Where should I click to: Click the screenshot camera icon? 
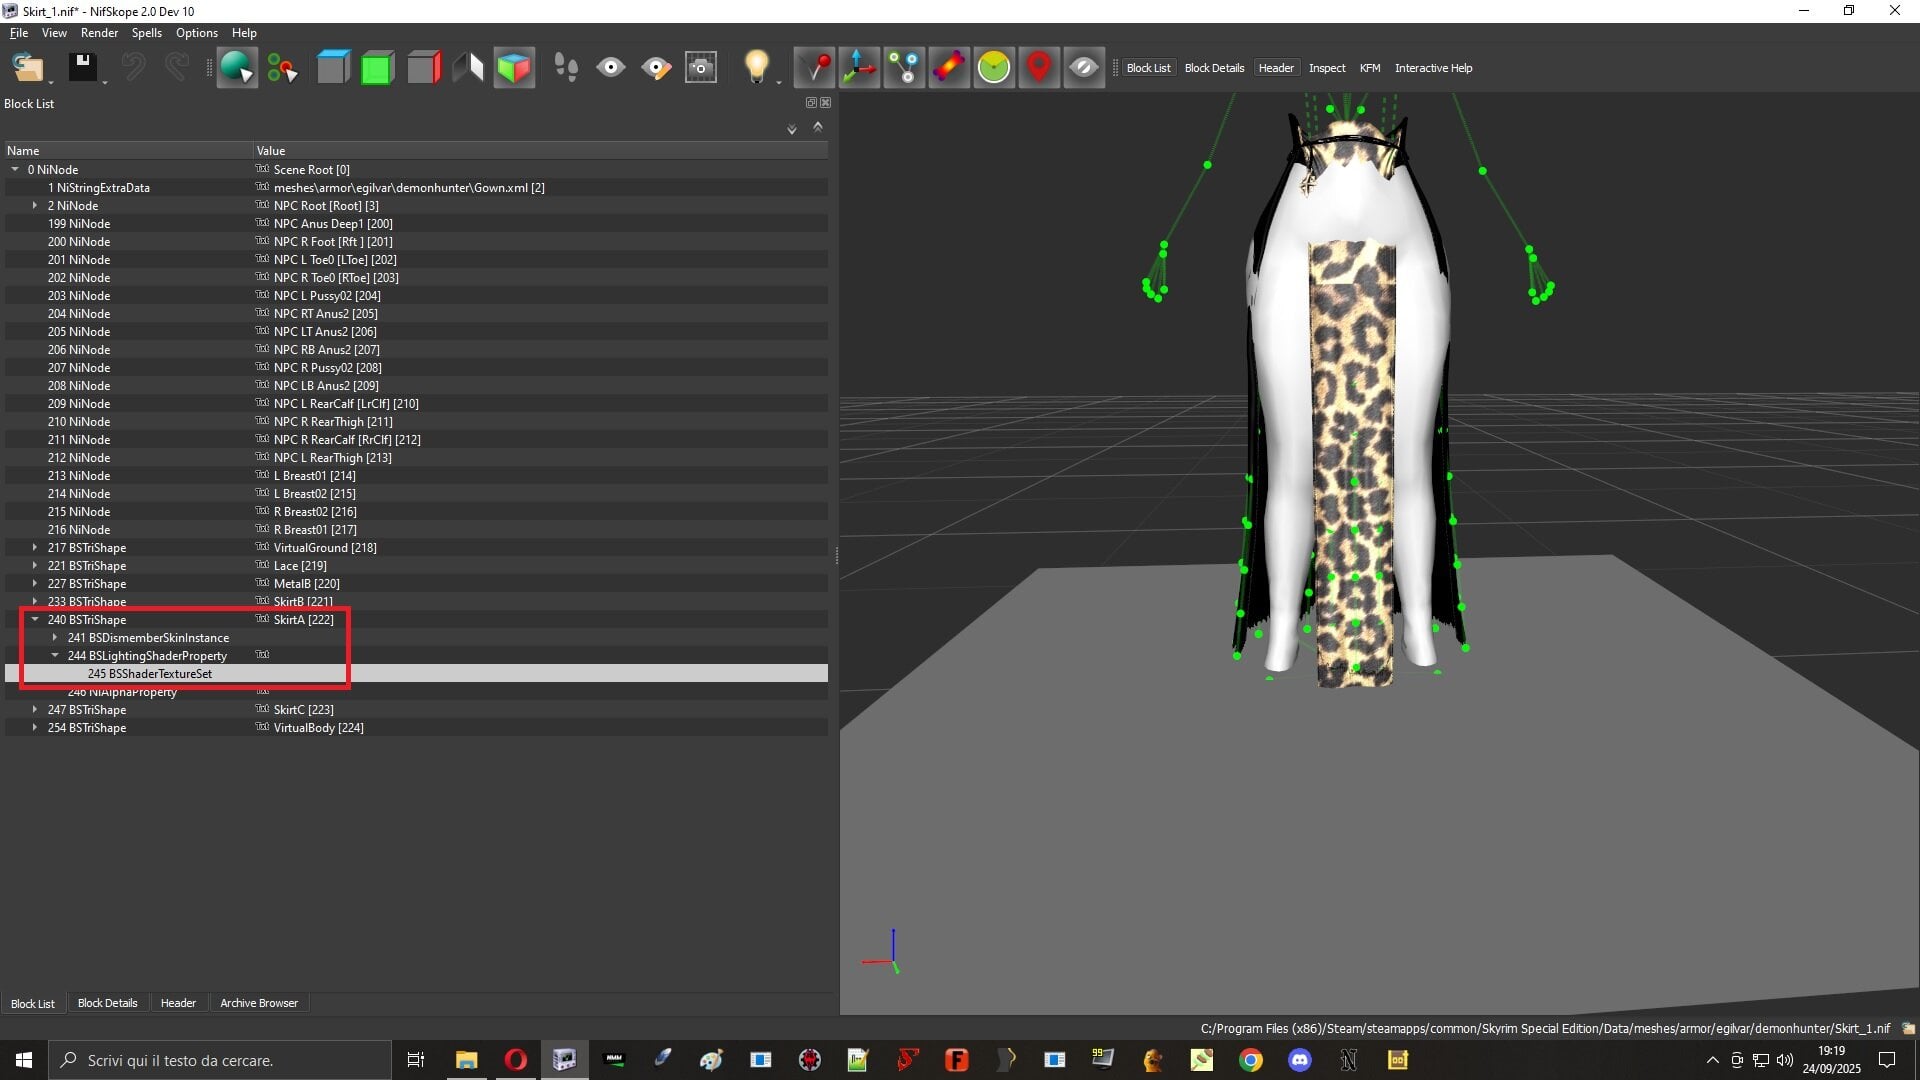(x=701, y=68)
